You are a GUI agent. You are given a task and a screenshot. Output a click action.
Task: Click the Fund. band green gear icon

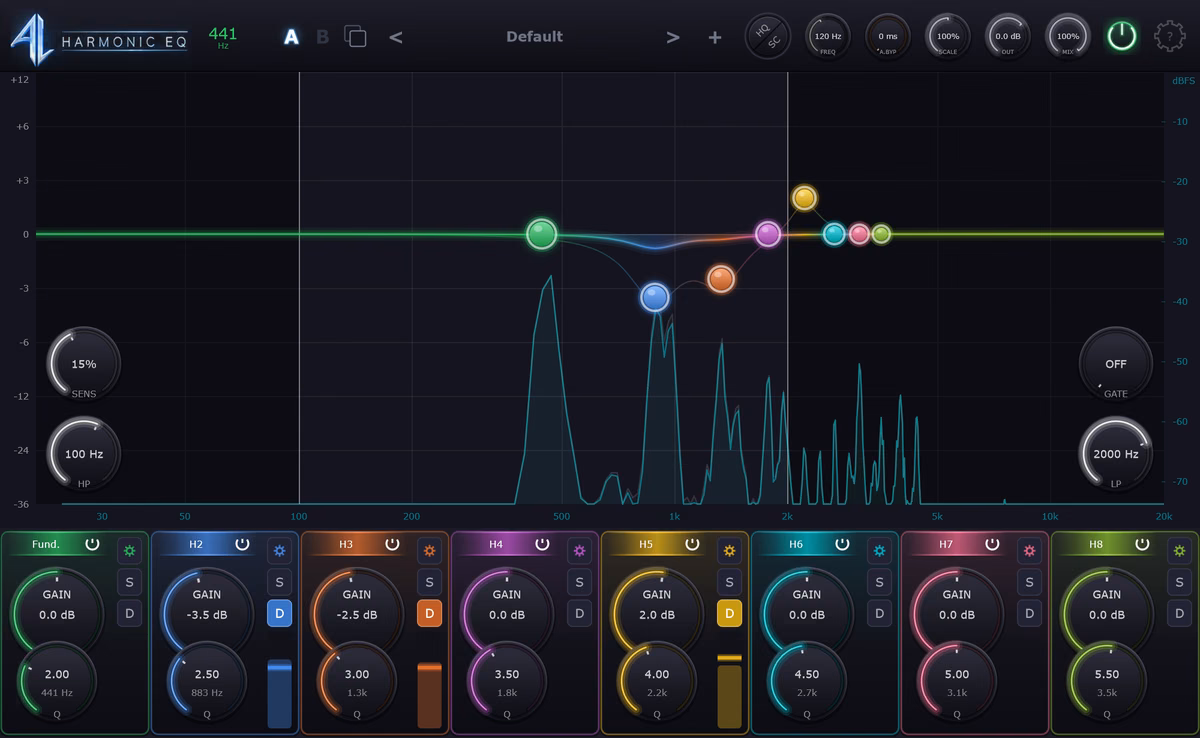pos(129,550)
